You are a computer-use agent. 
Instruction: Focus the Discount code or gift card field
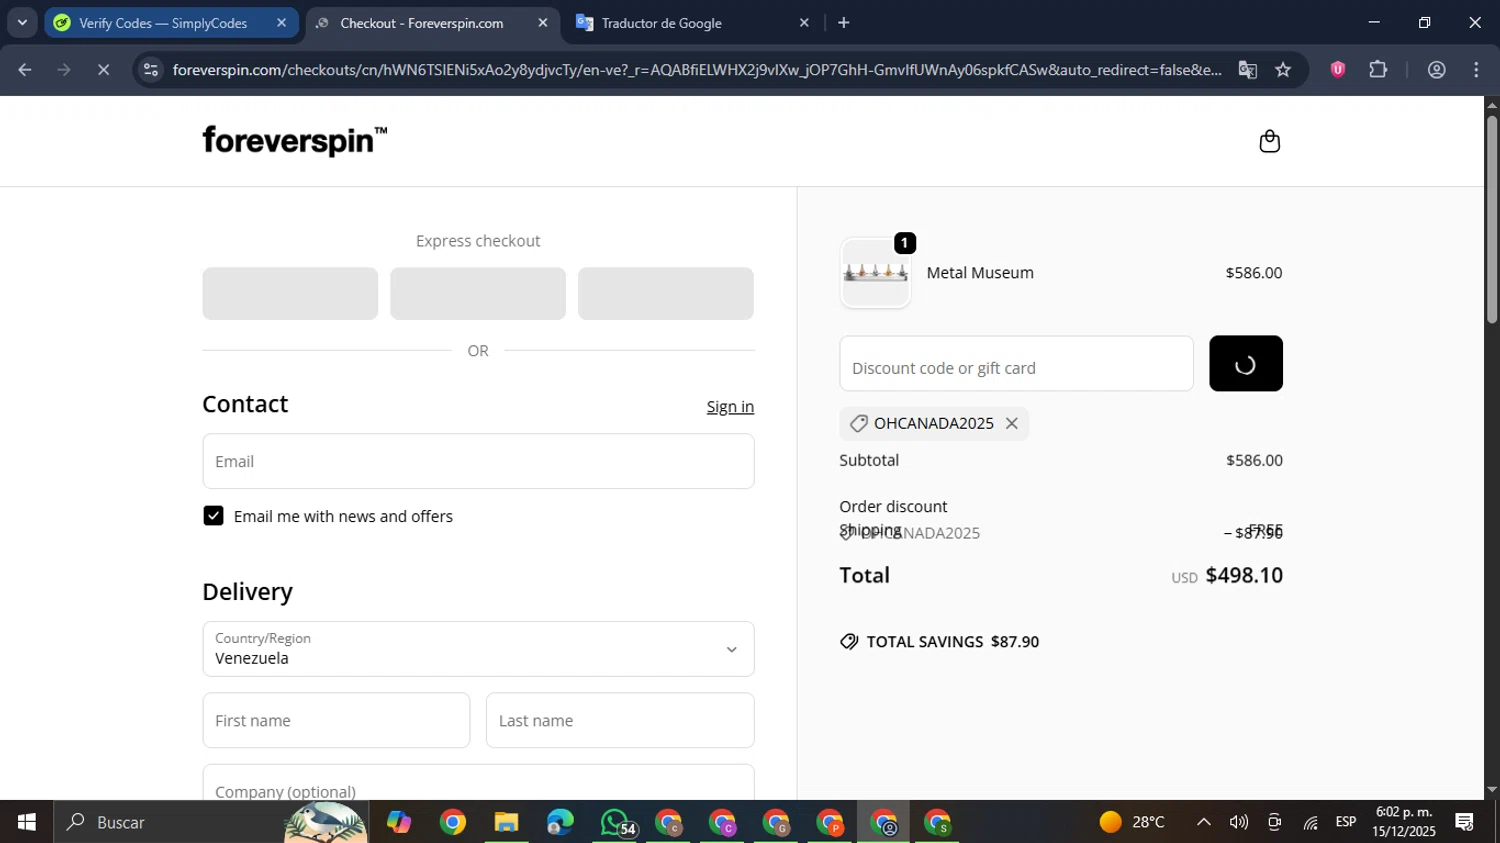coord(1016,364)
